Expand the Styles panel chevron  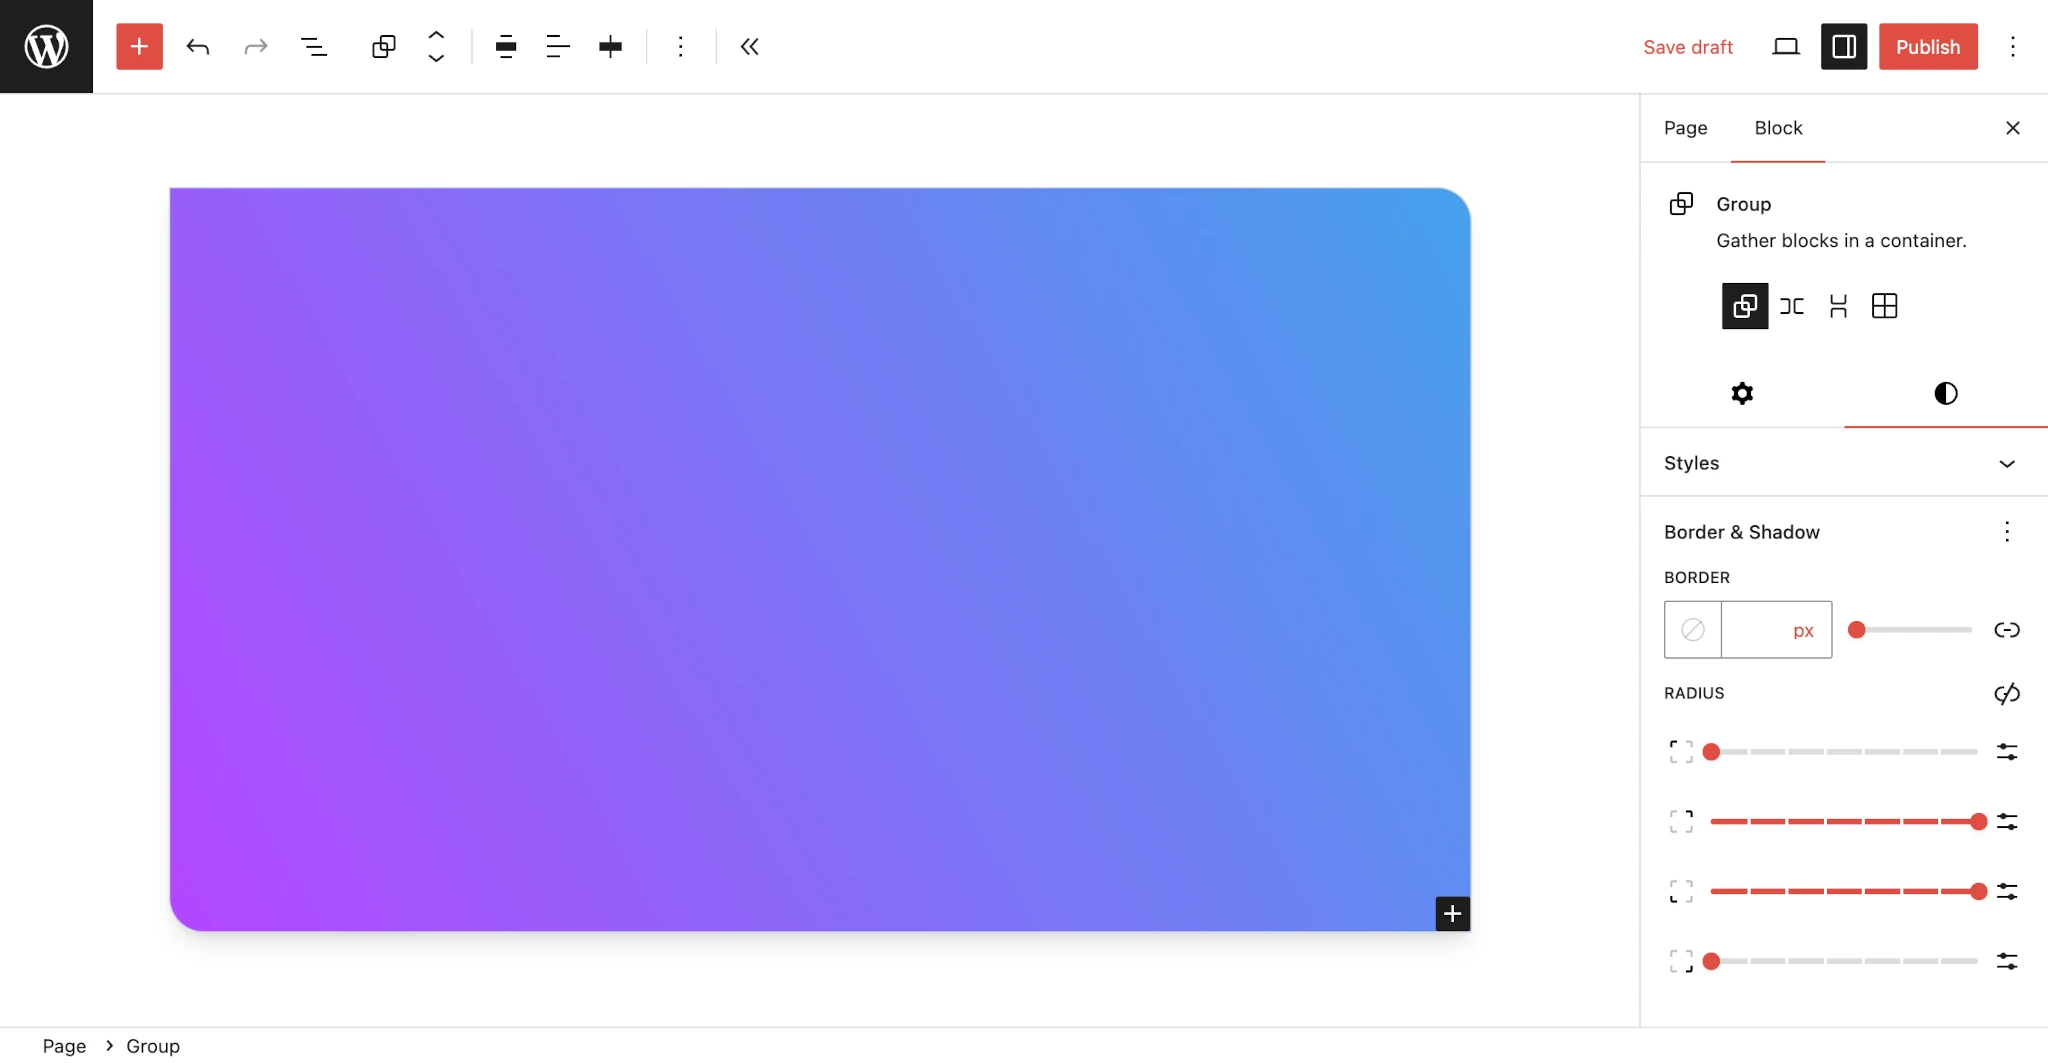click(x=2007, y=463)
